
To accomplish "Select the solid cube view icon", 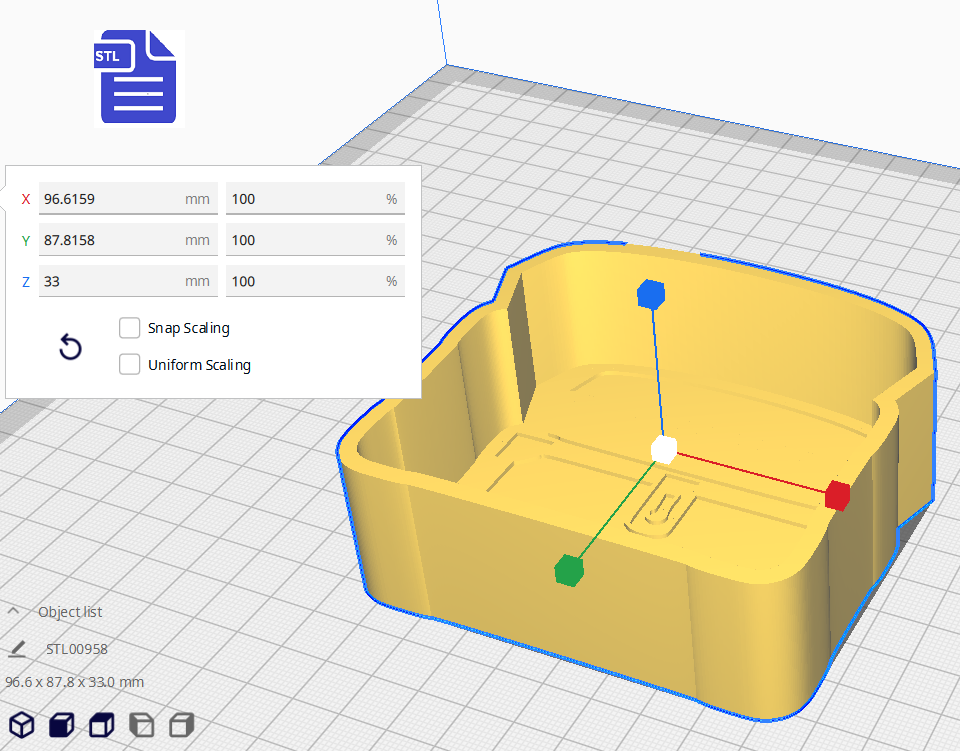I will pyautogui.click(x=61, y=725).
